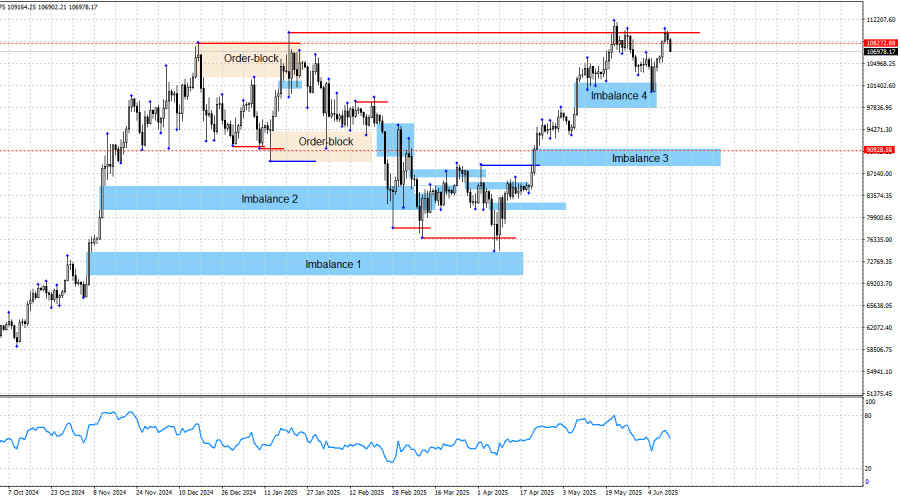Click the 1 Apr 2025 date label

tap(493, 493)
